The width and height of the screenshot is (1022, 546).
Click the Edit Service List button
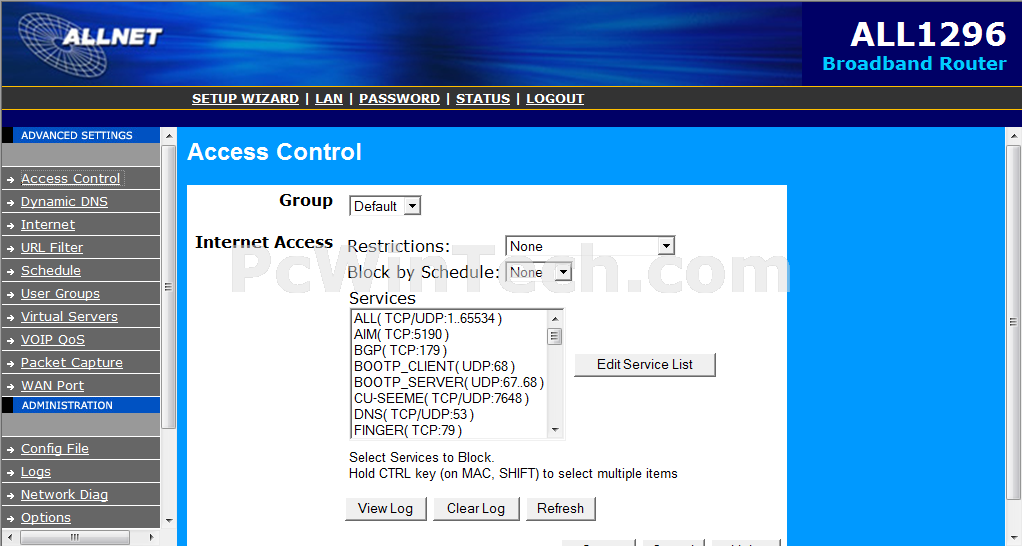[x=645, y=364]
